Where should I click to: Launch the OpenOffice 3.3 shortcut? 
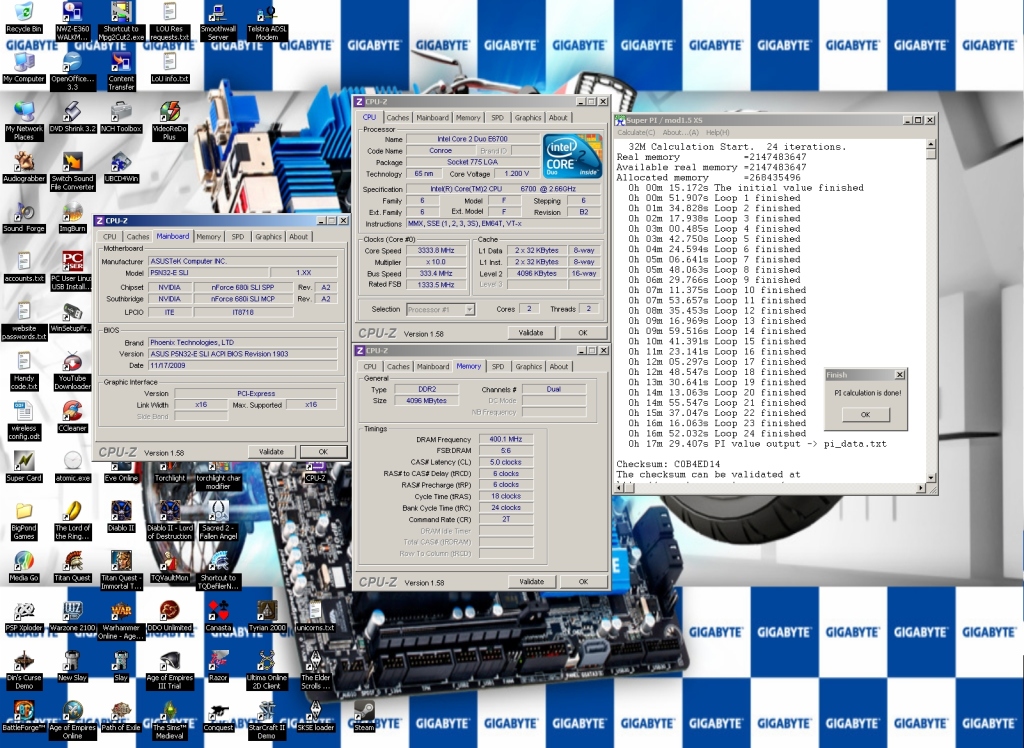[x=72, y=71]
